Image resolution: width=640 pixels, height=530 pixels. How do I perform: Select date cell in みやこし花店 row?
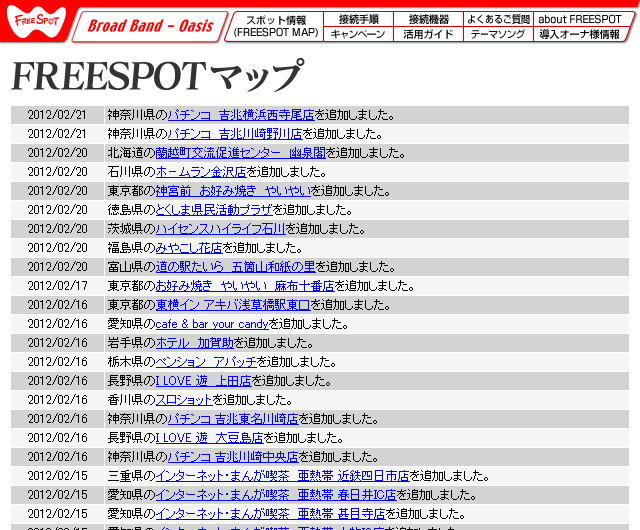(58, 248)
